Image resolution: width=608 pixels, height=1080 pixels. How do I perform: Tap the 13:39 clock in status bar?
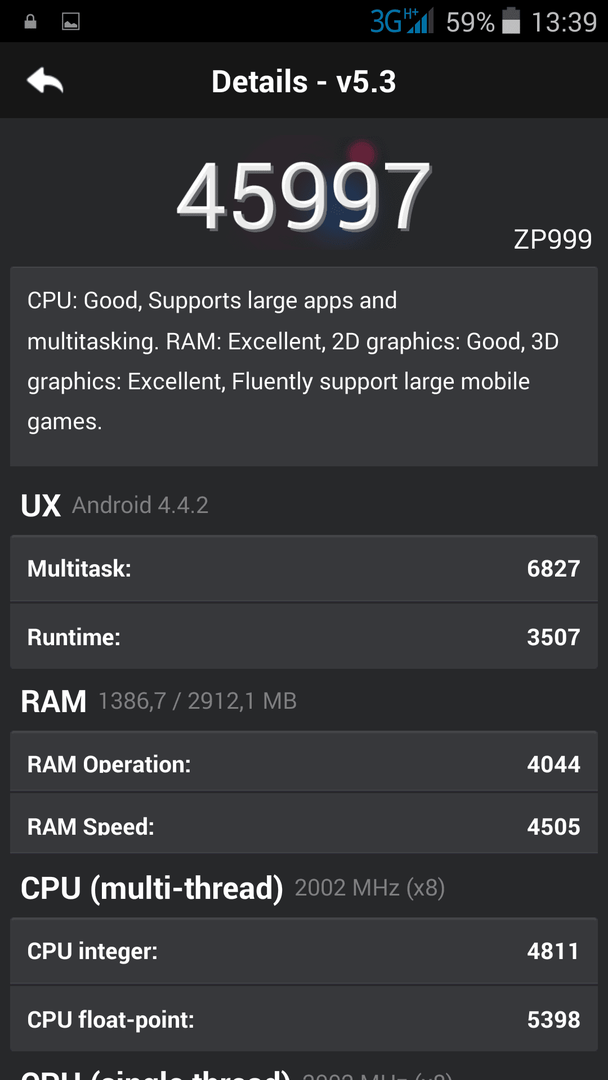pyautogui.click(x=564, y=22)
